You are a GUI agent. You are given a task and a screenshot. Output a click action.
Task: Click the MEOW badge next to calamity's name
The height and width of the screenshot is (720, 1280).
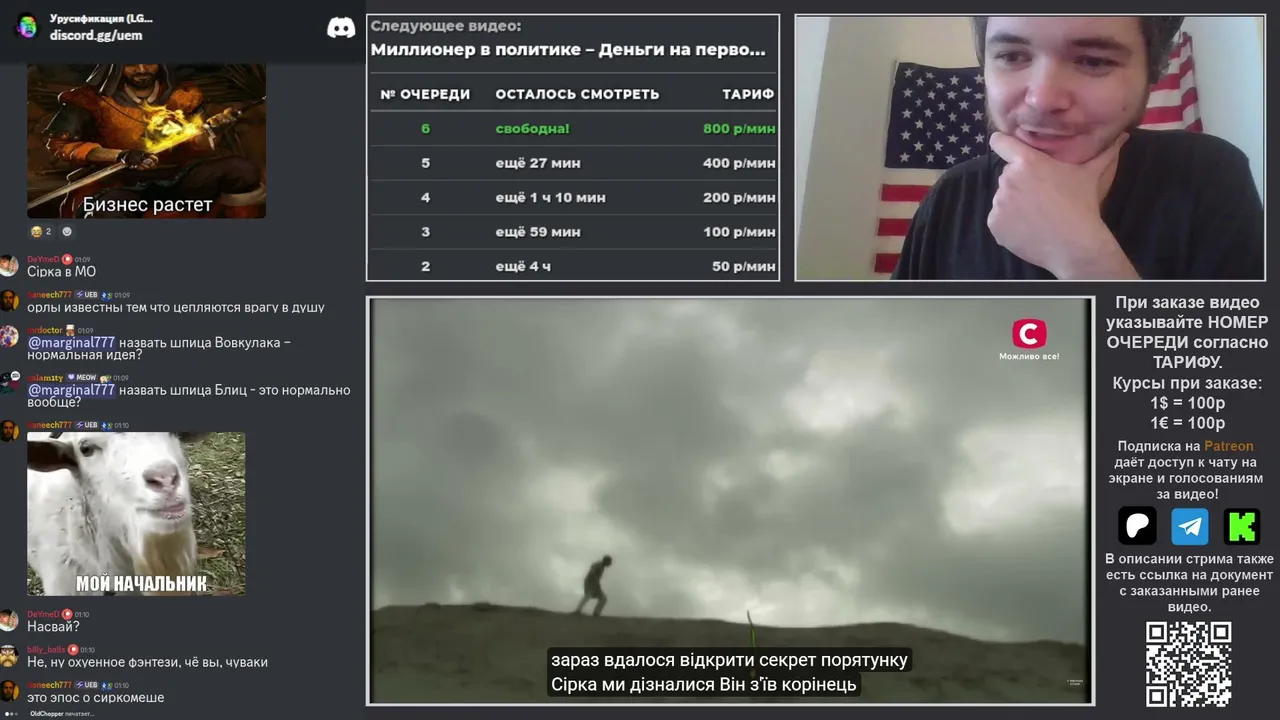point(82,378)
